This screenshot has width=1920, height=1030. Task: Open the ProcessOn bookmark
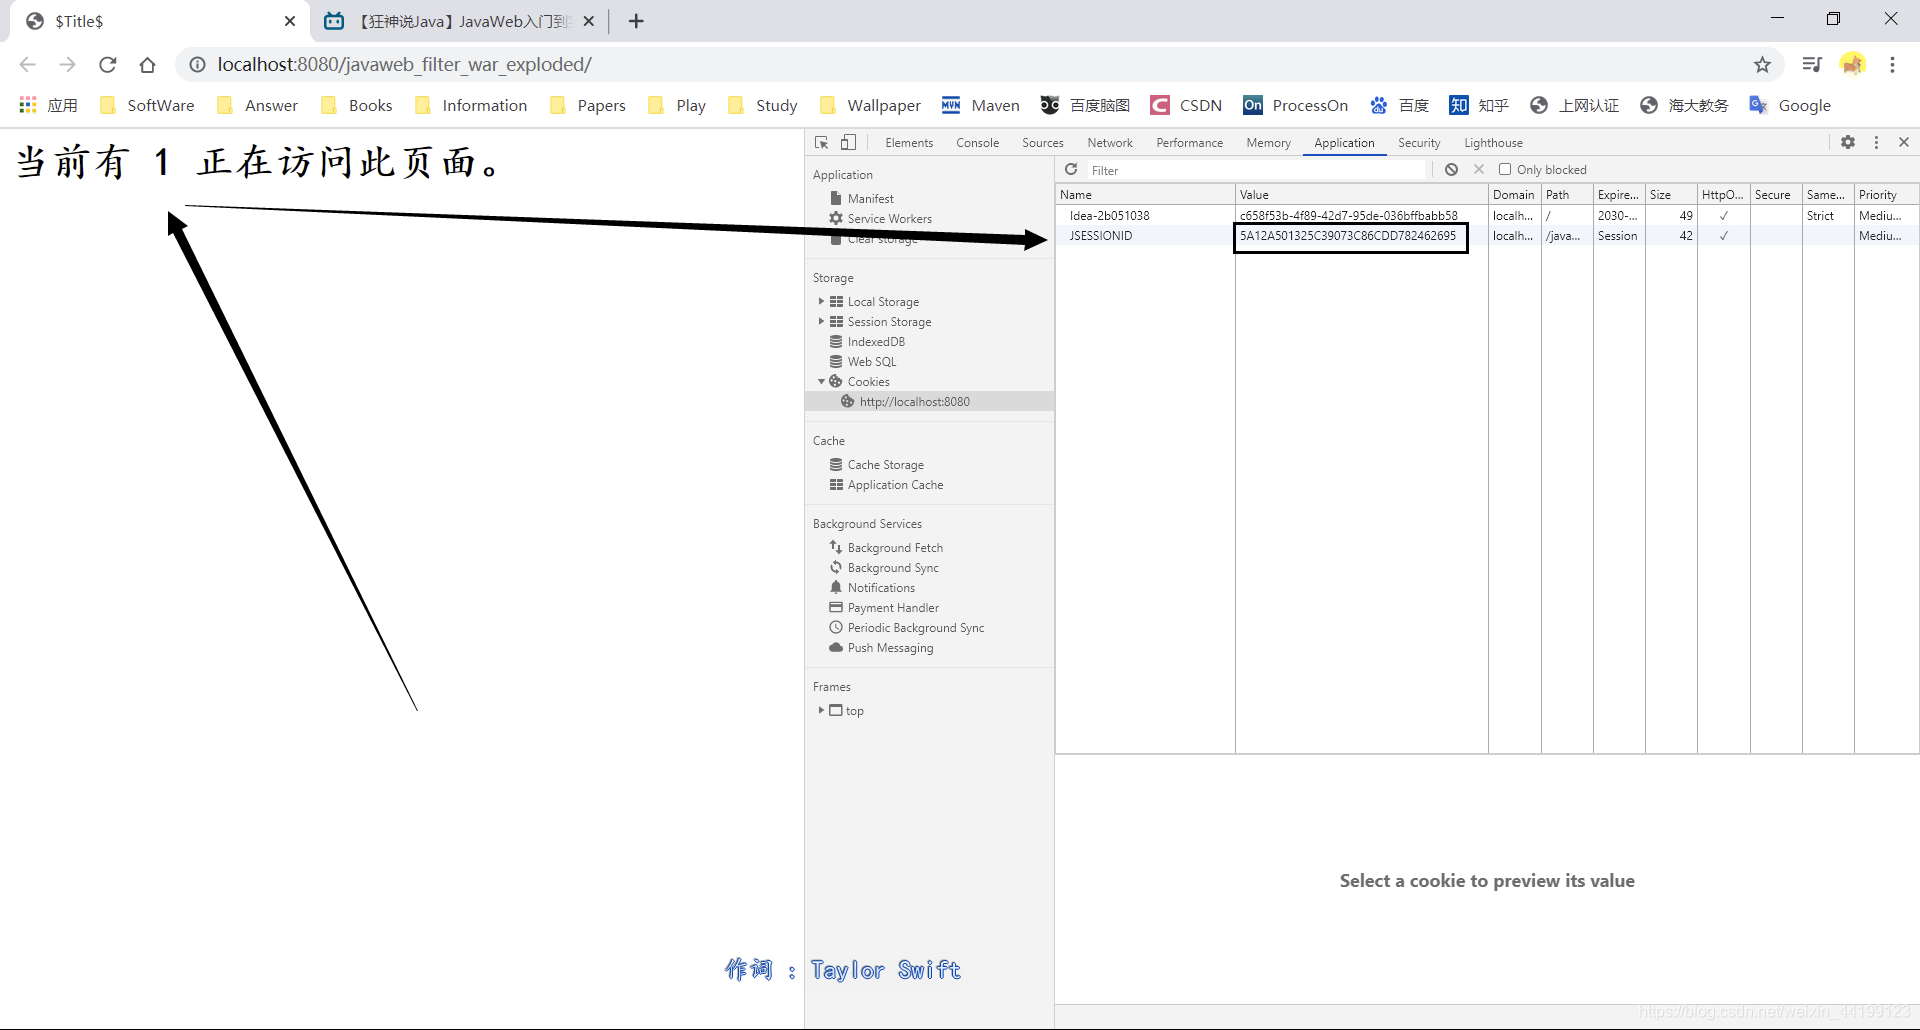[x=1295, y=105]
